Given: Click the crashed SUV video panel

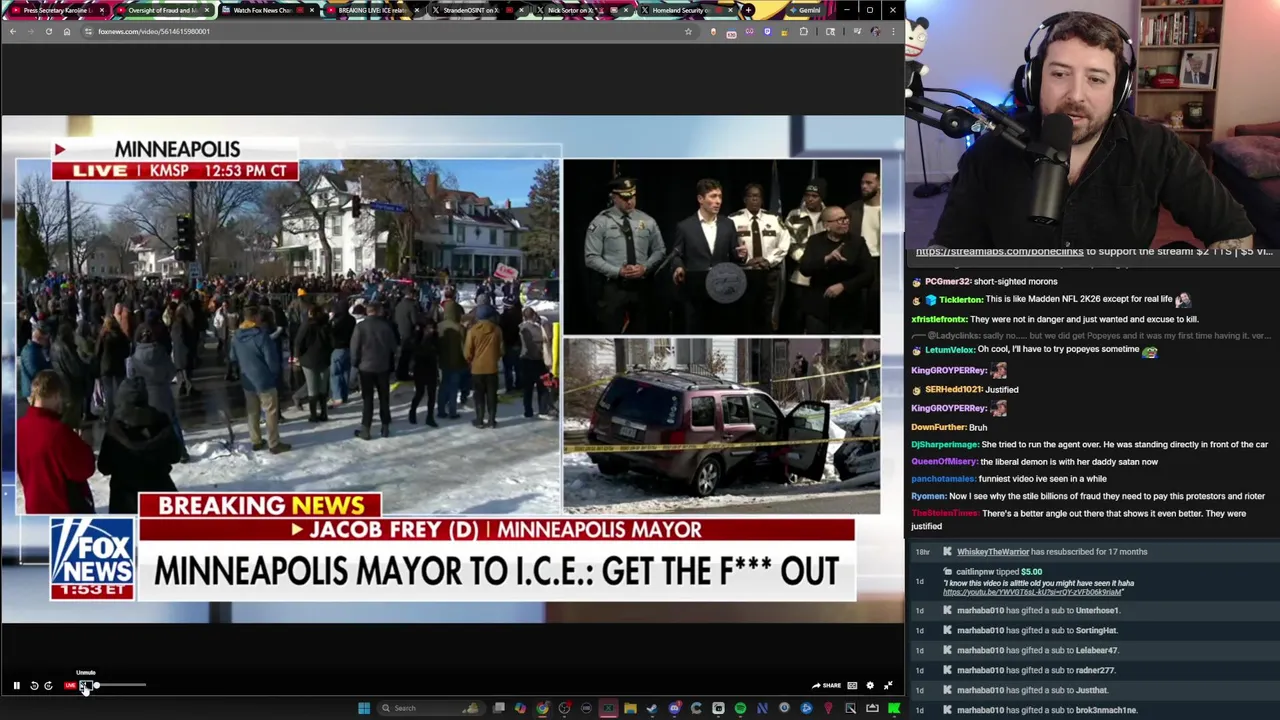Looking at the screenshot, I should pyautogui.click(x=721, y=426).
